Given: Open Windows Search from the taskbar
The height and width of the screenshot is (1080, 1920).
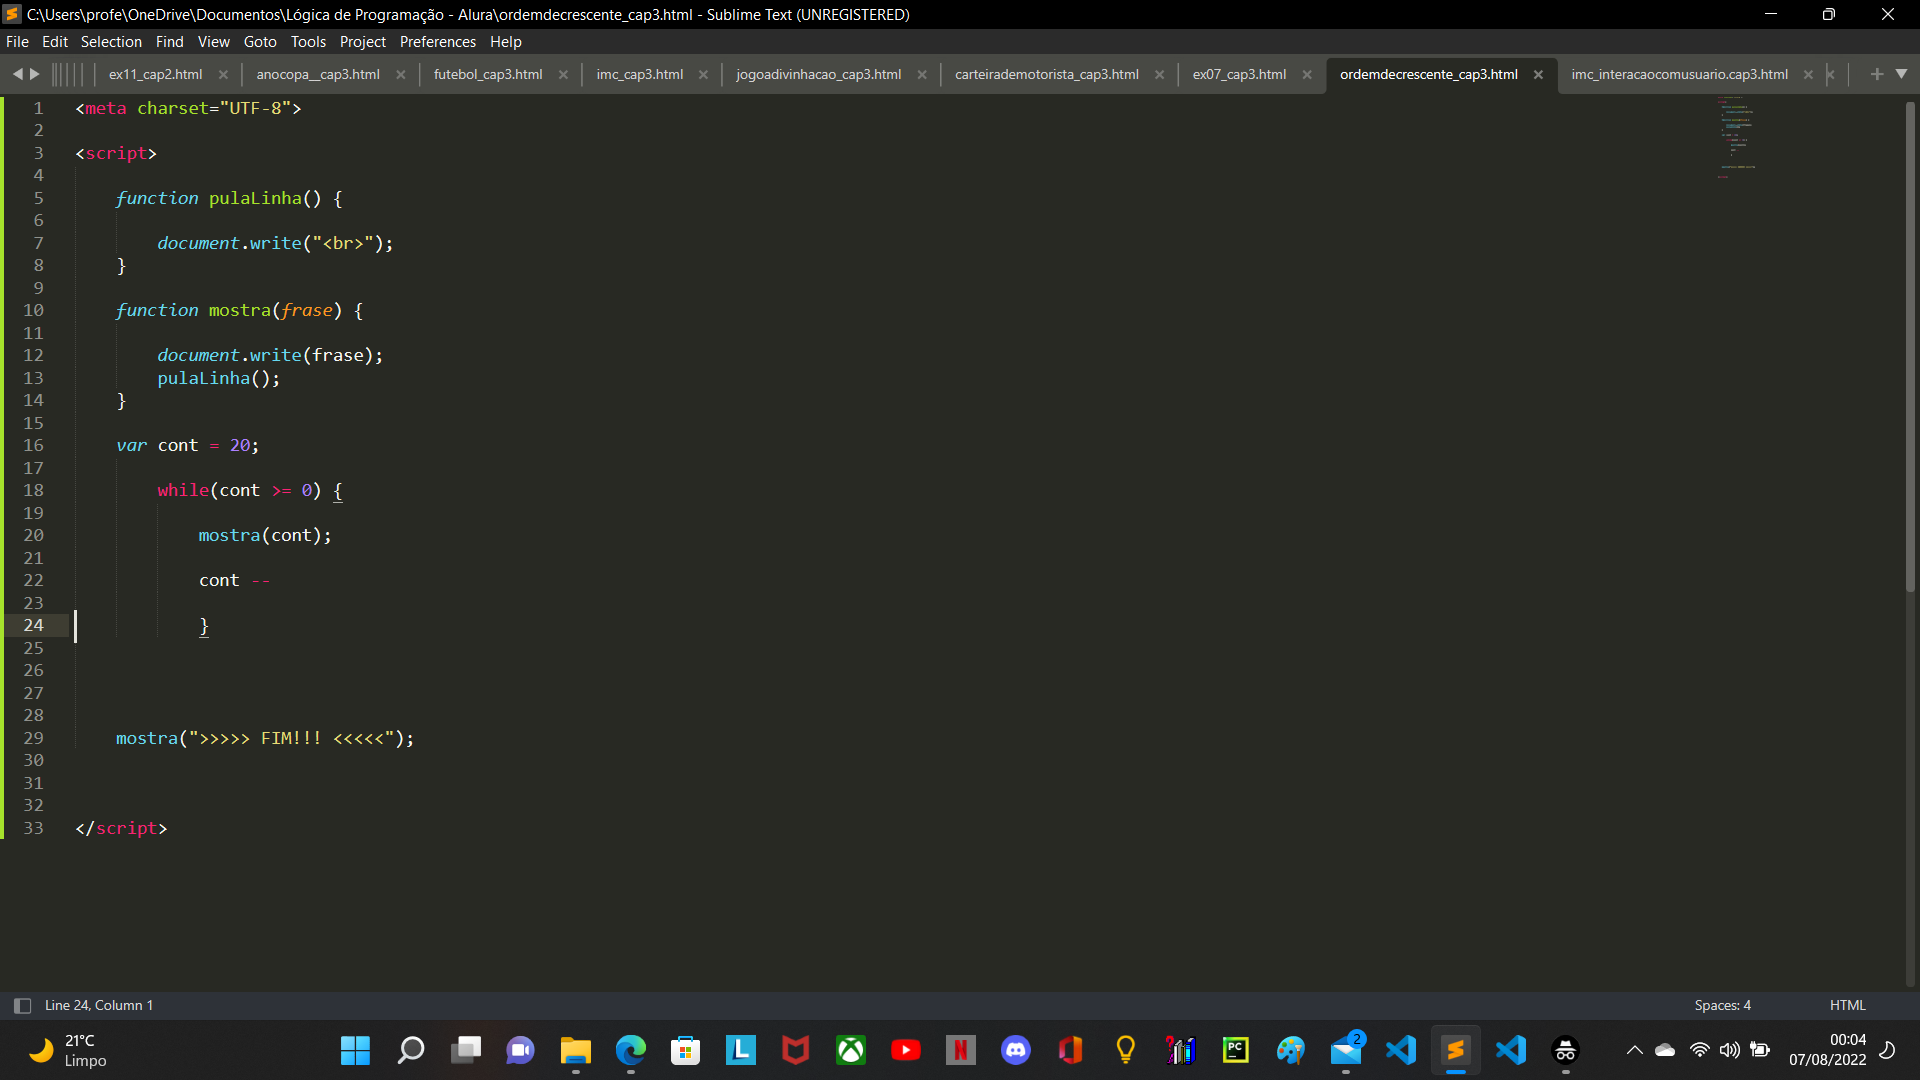Looking at the screenshot, I should [410, 1050].
